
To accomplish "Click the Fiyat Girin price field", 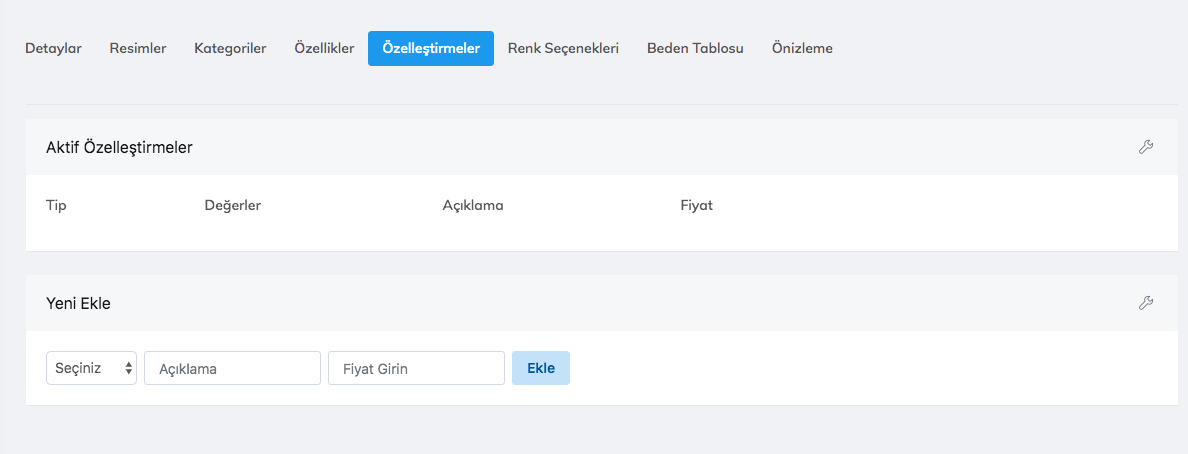I will click(x=416, y=368).
